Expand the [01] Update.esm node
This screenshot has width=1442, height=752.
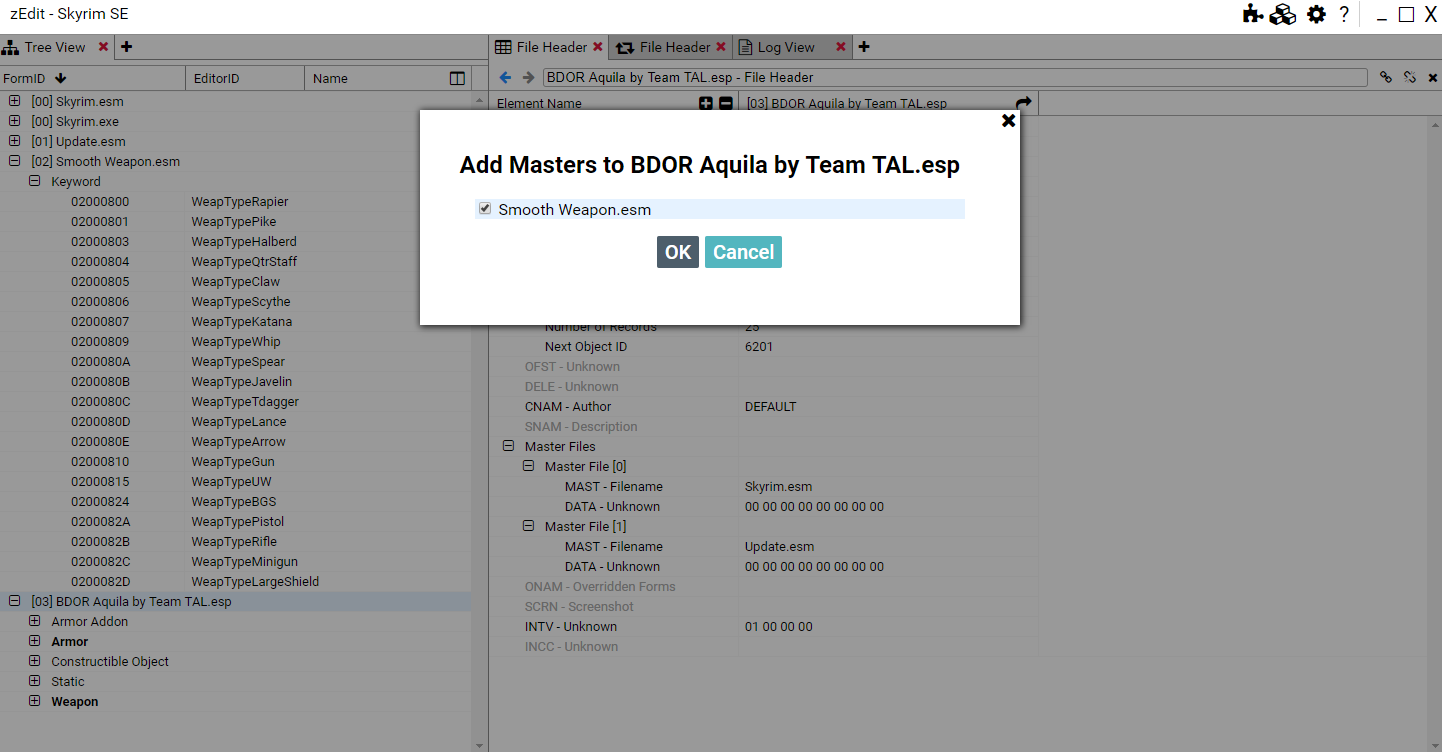point(15,141)
